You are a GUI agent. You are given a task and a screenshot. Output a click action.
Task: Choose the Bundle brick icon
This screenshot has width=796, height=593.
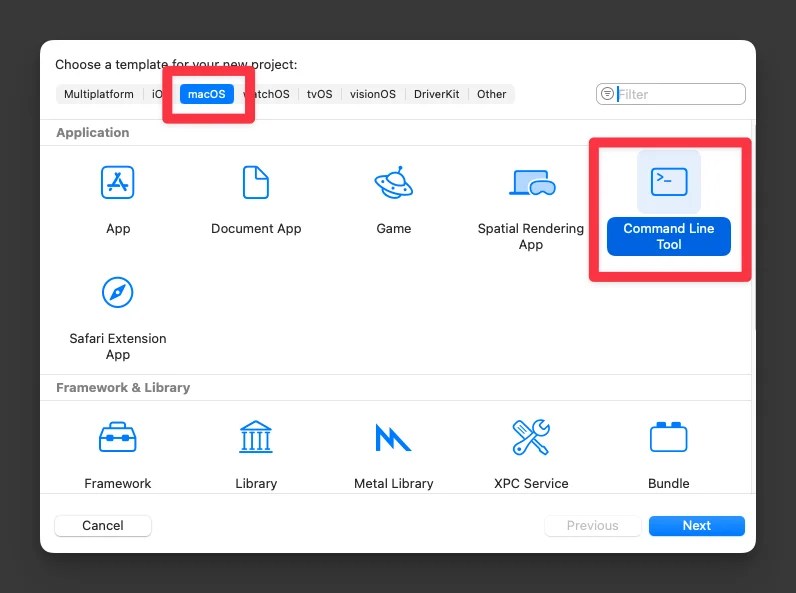669,437
